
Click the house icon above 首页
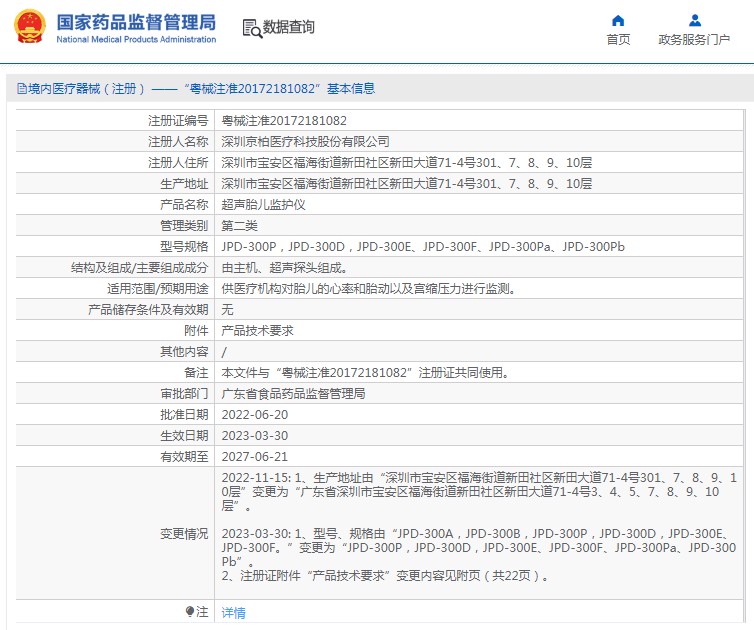[x=618, y=20]
